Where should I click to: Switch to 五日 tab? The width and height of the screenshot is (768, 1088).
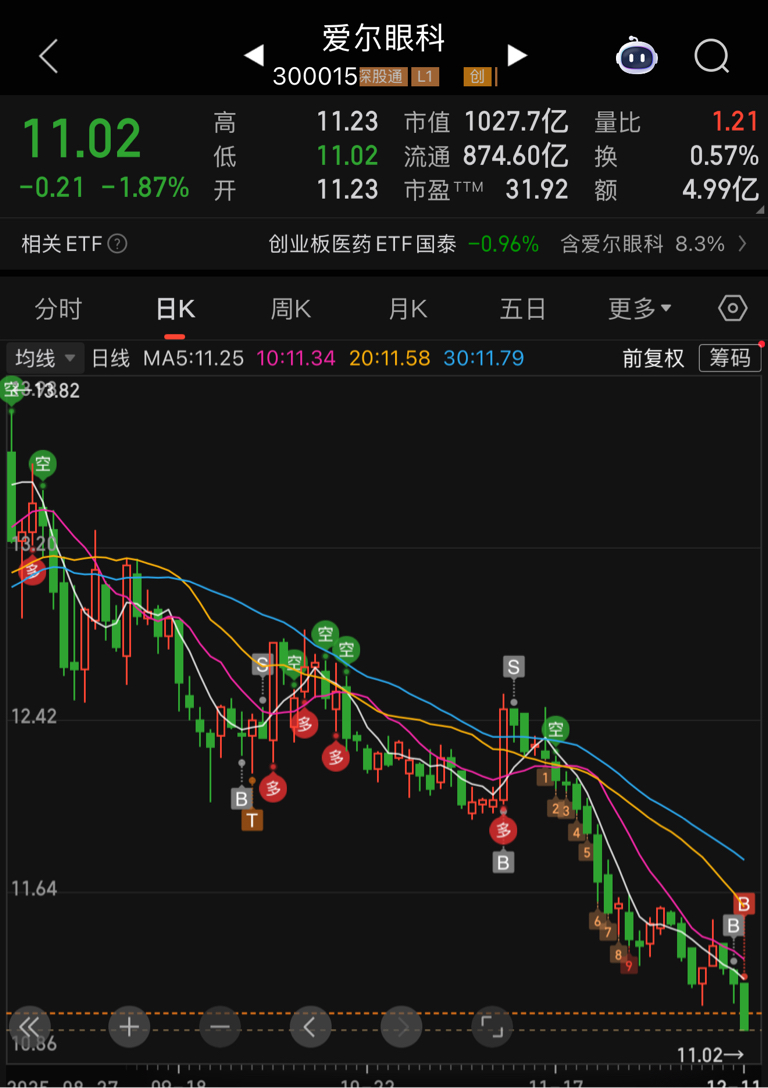pyautogui.click(x=522, y=309)
